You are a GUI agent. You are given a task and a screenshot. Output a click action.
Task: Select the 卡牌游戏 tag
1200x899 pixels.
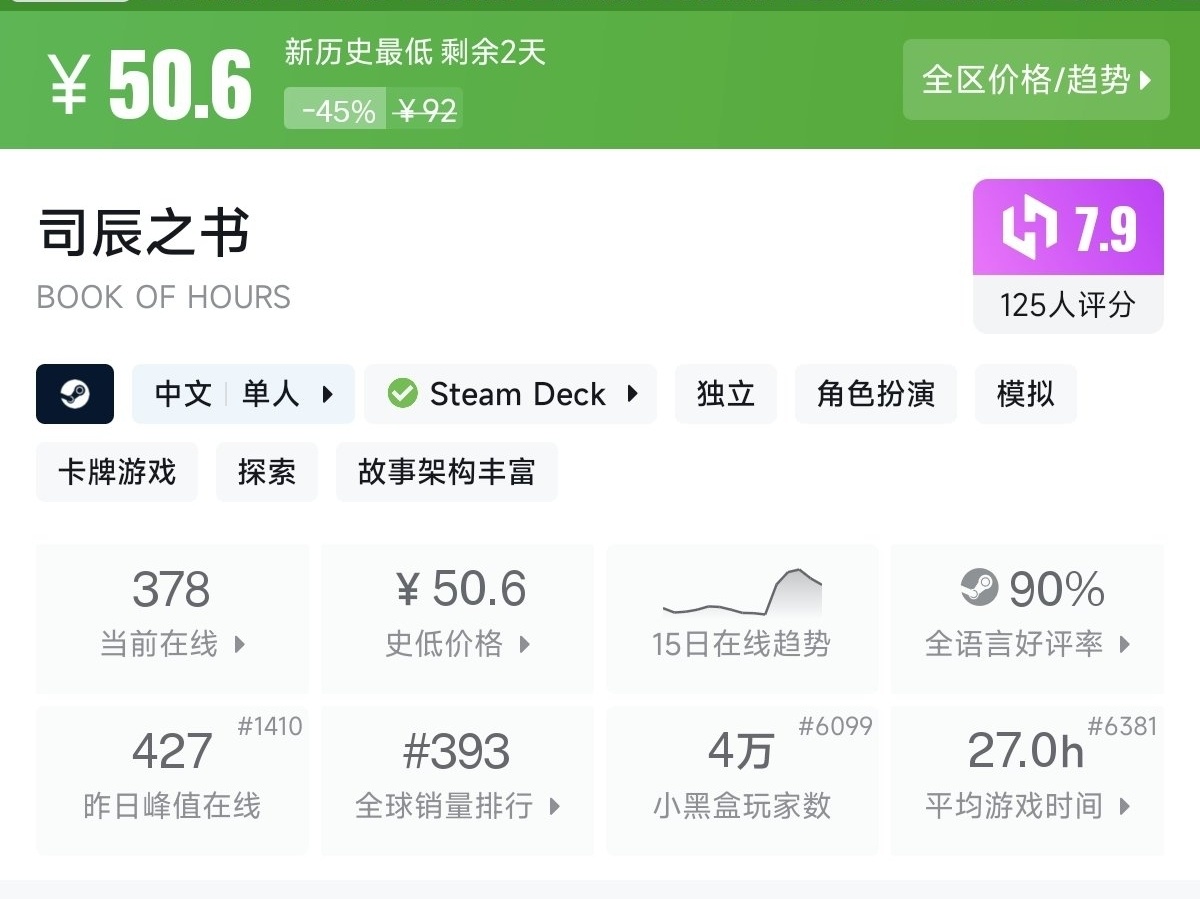coord(117,472)
